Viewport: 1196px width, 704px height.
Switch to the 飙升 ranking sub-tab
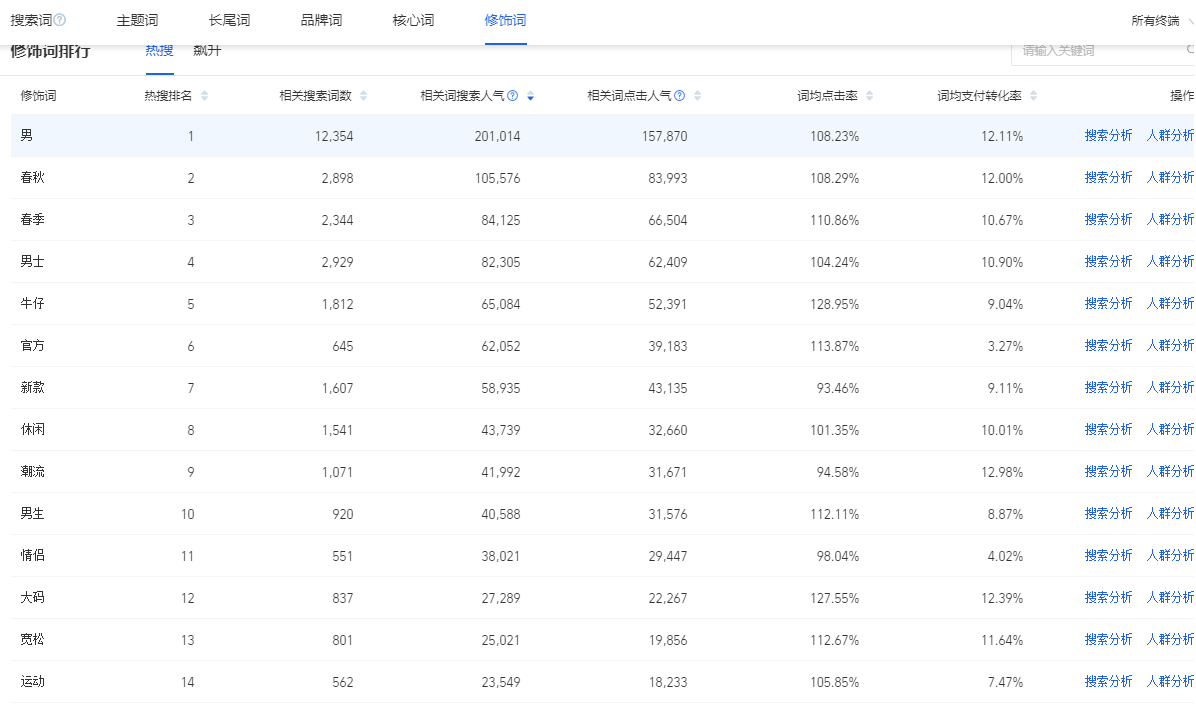click(207, 51)
